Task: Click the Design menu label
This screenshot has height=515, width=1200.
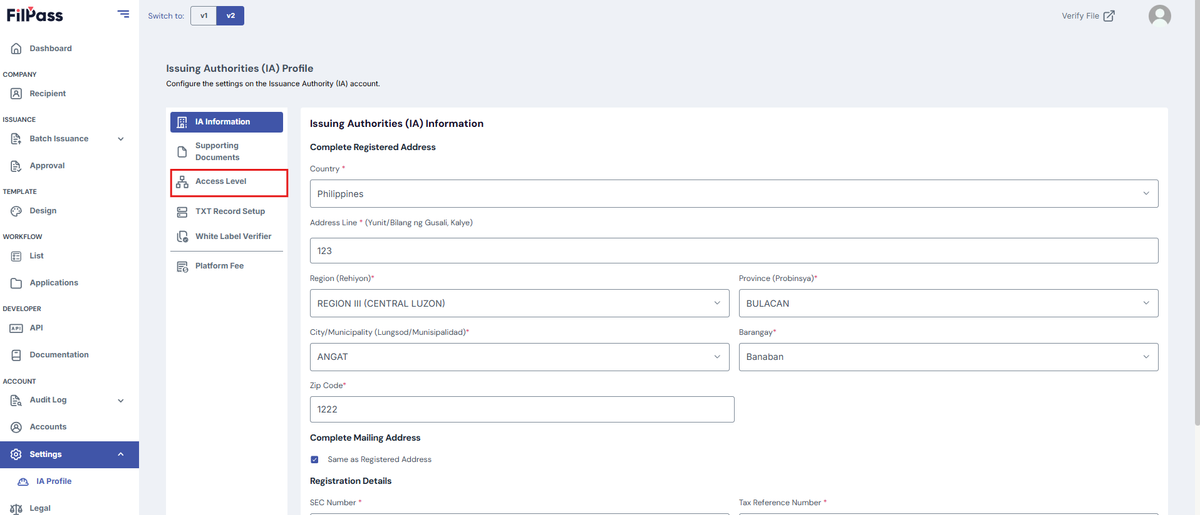Action: tap(43, 210)
